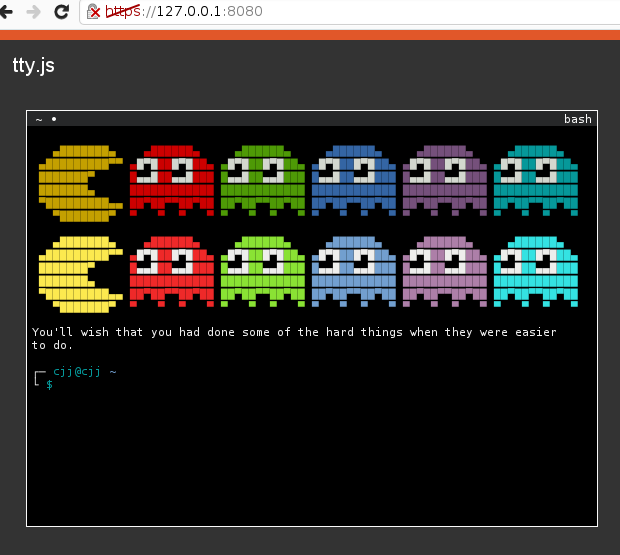Click the bash label in terminal title bar
Image resolution: width=620 pixels, height=555 pixels.
(578, 119)
